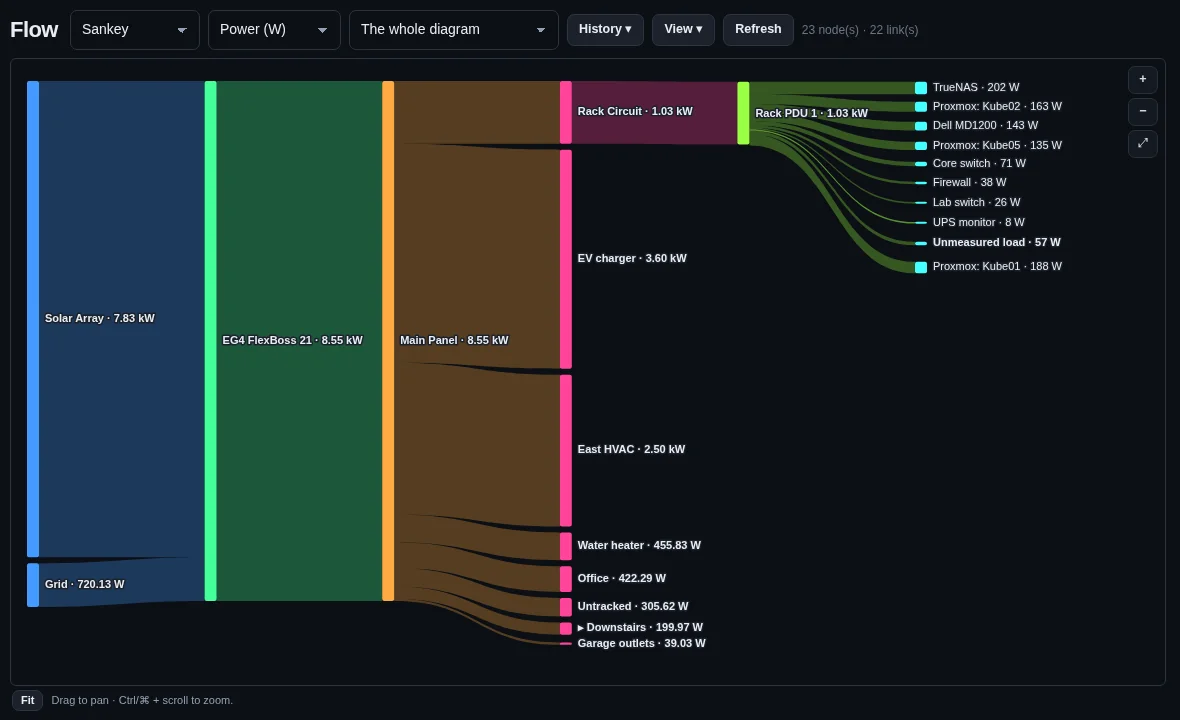The width and height of the screenshot is (1180, 720).
Task: Click the Office pink node bar
Action: [x=566, y=579]
